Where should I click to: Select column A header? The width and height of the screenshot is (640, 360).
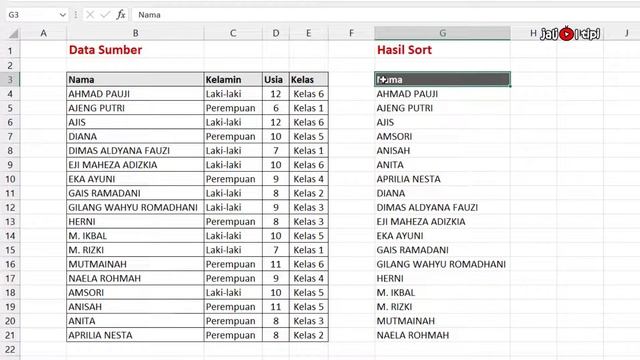tap(43, 33)
